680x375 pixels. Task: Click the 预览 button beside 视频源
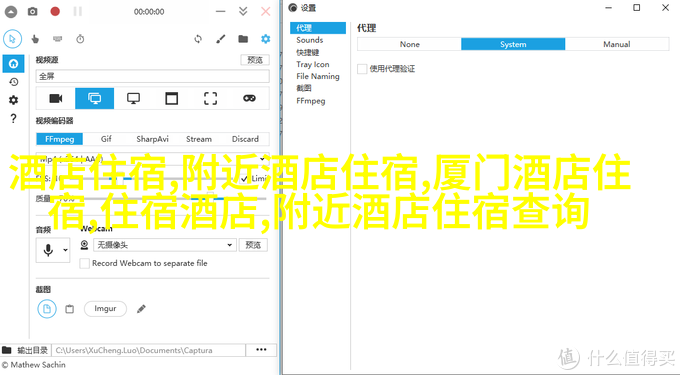[x=255, y=60]
